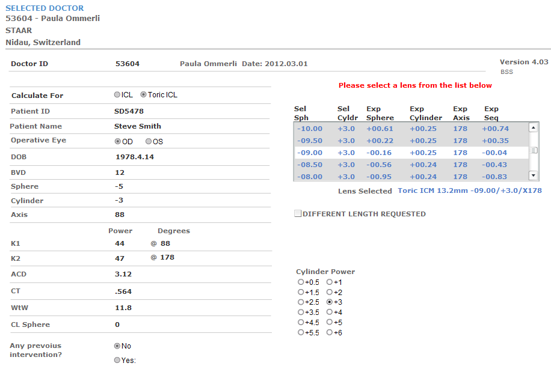
Task: Choose OS as the operative eye
Action: tap(148, 141)
